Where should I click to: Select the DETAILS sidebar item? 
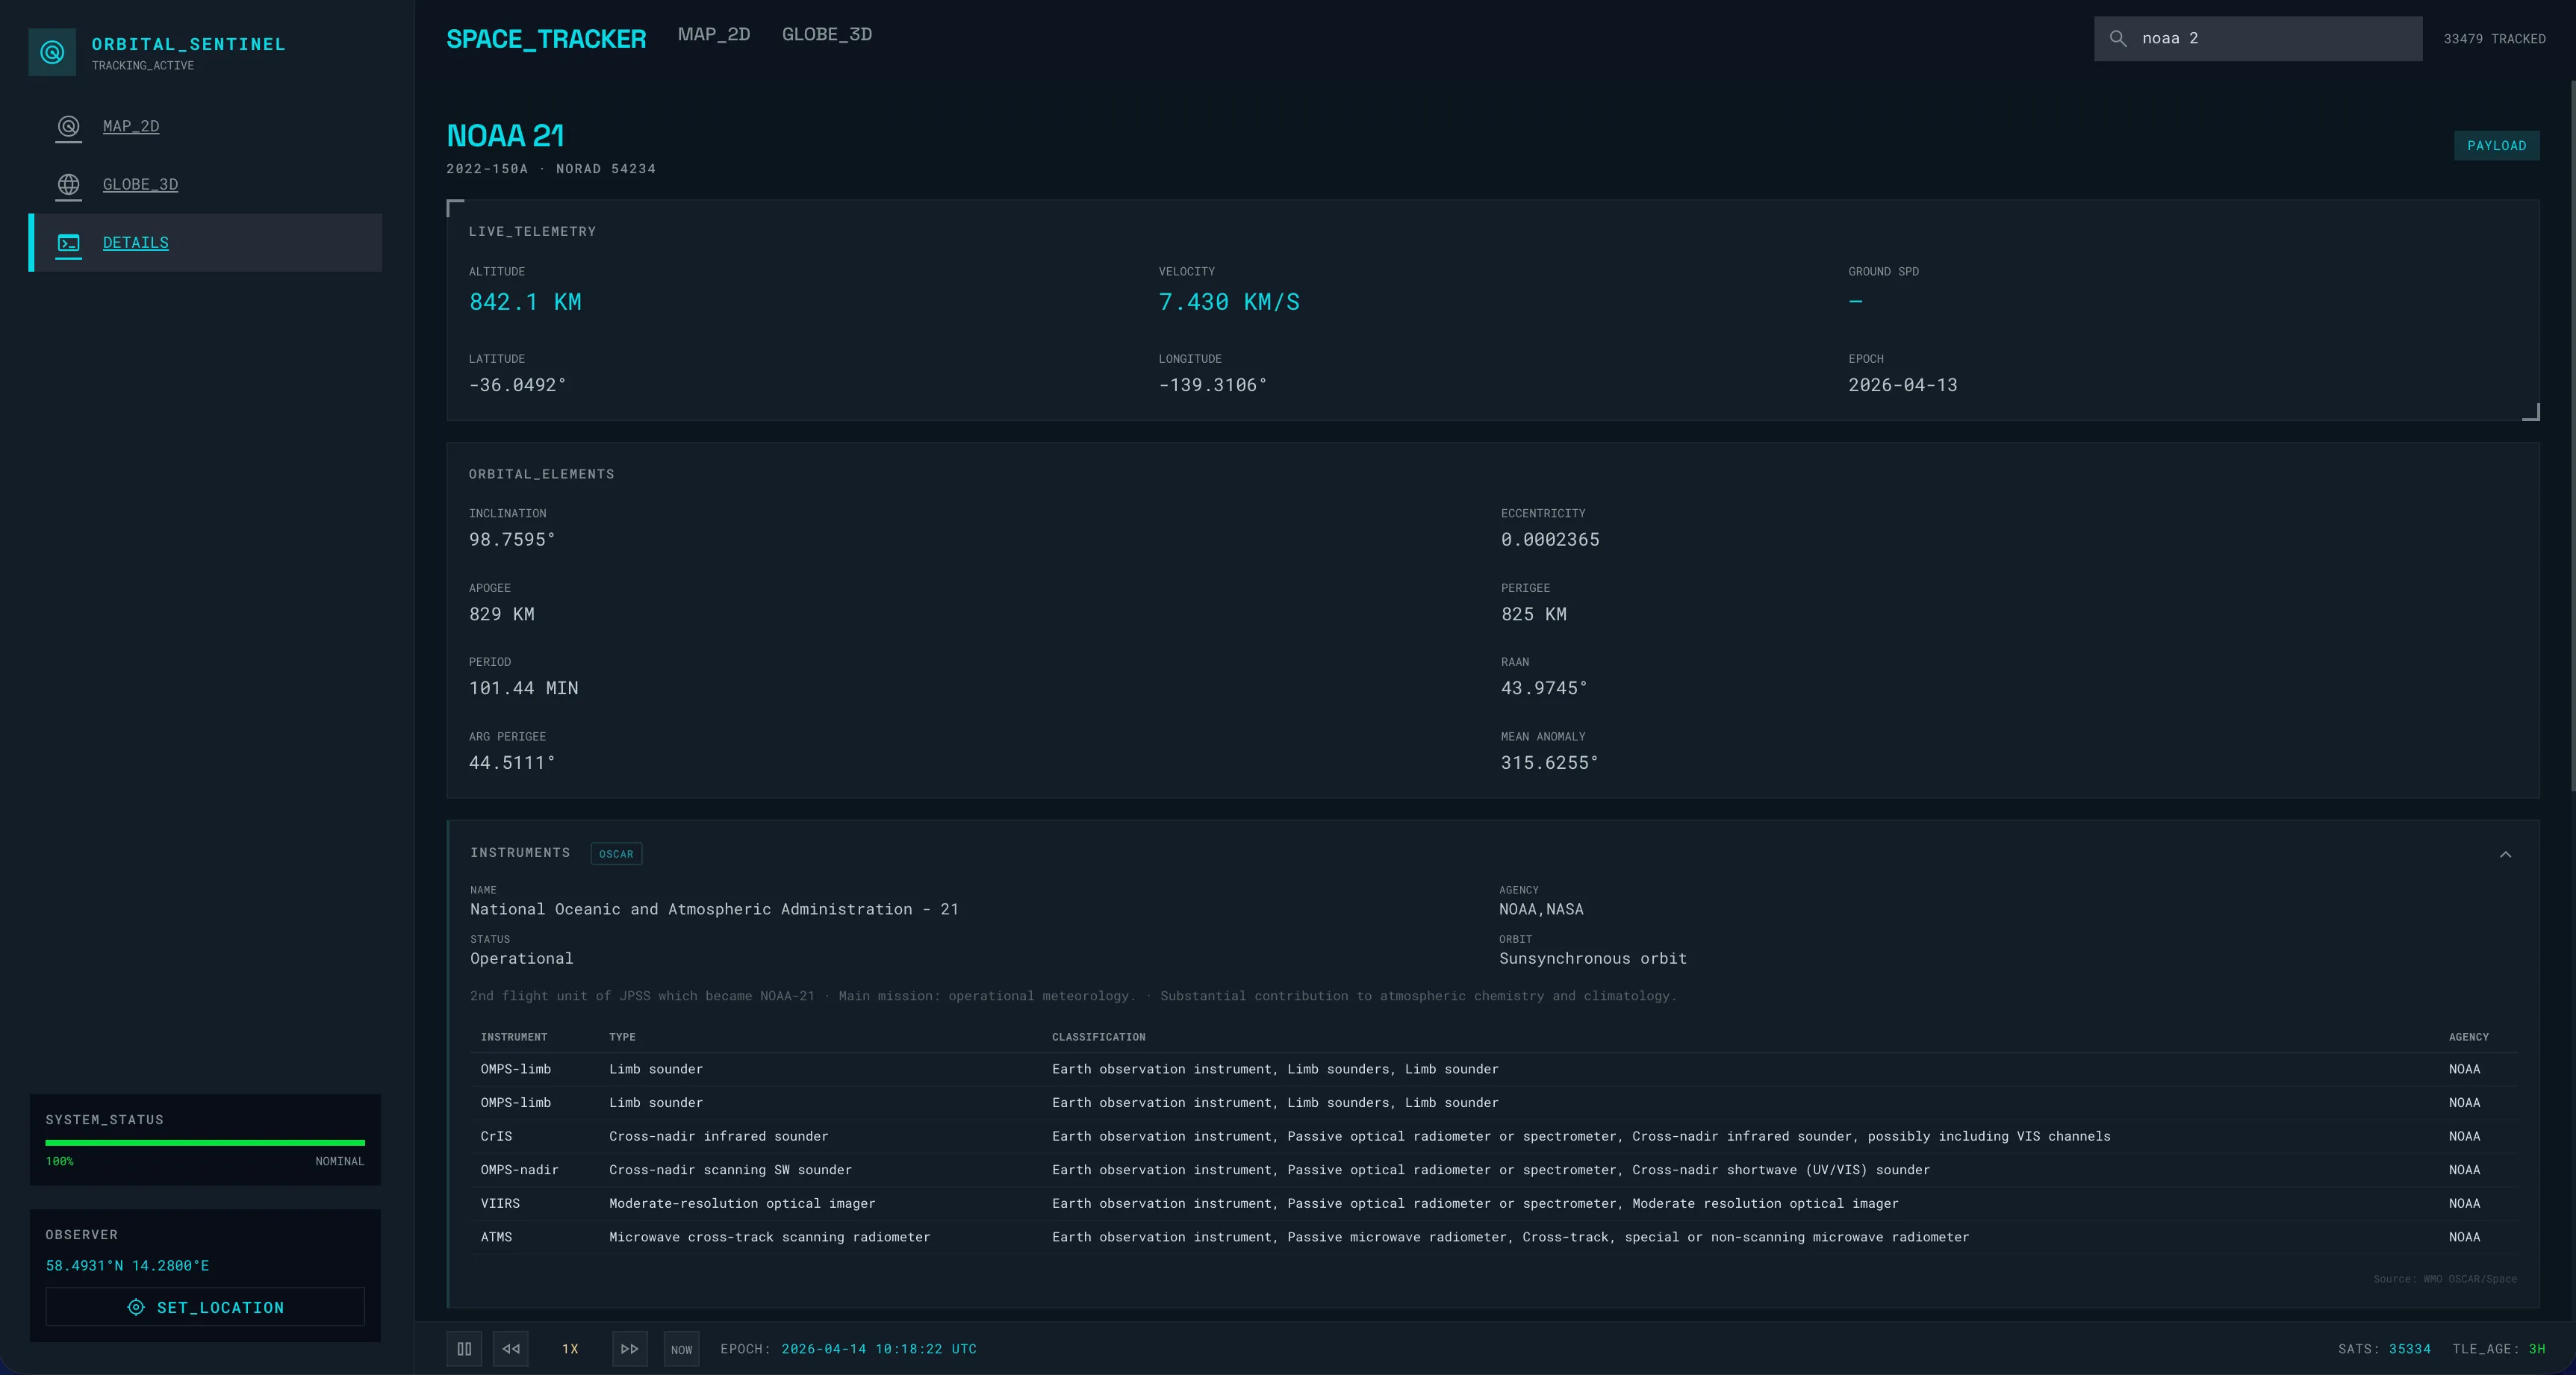click(205, 242)
